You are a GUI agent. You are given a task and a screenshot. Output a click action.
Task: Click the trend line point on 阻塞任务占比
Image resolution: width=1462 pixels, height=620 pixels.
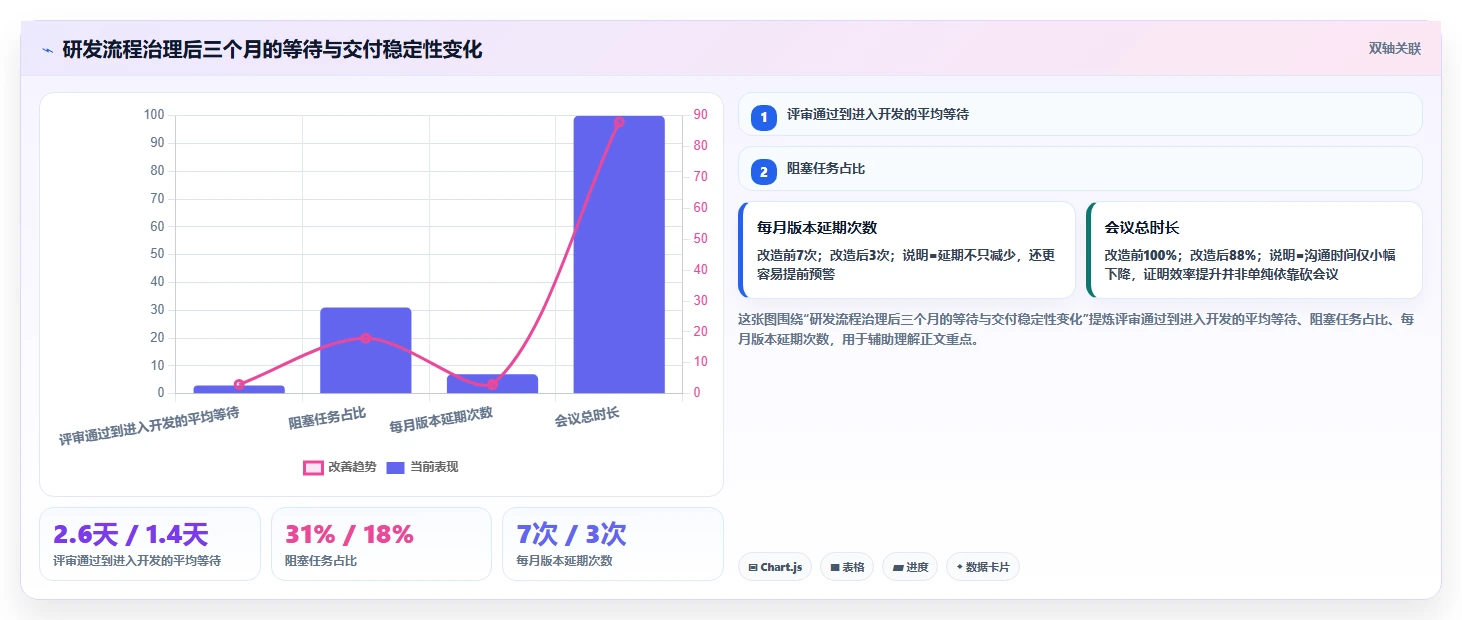coord(366,338)
